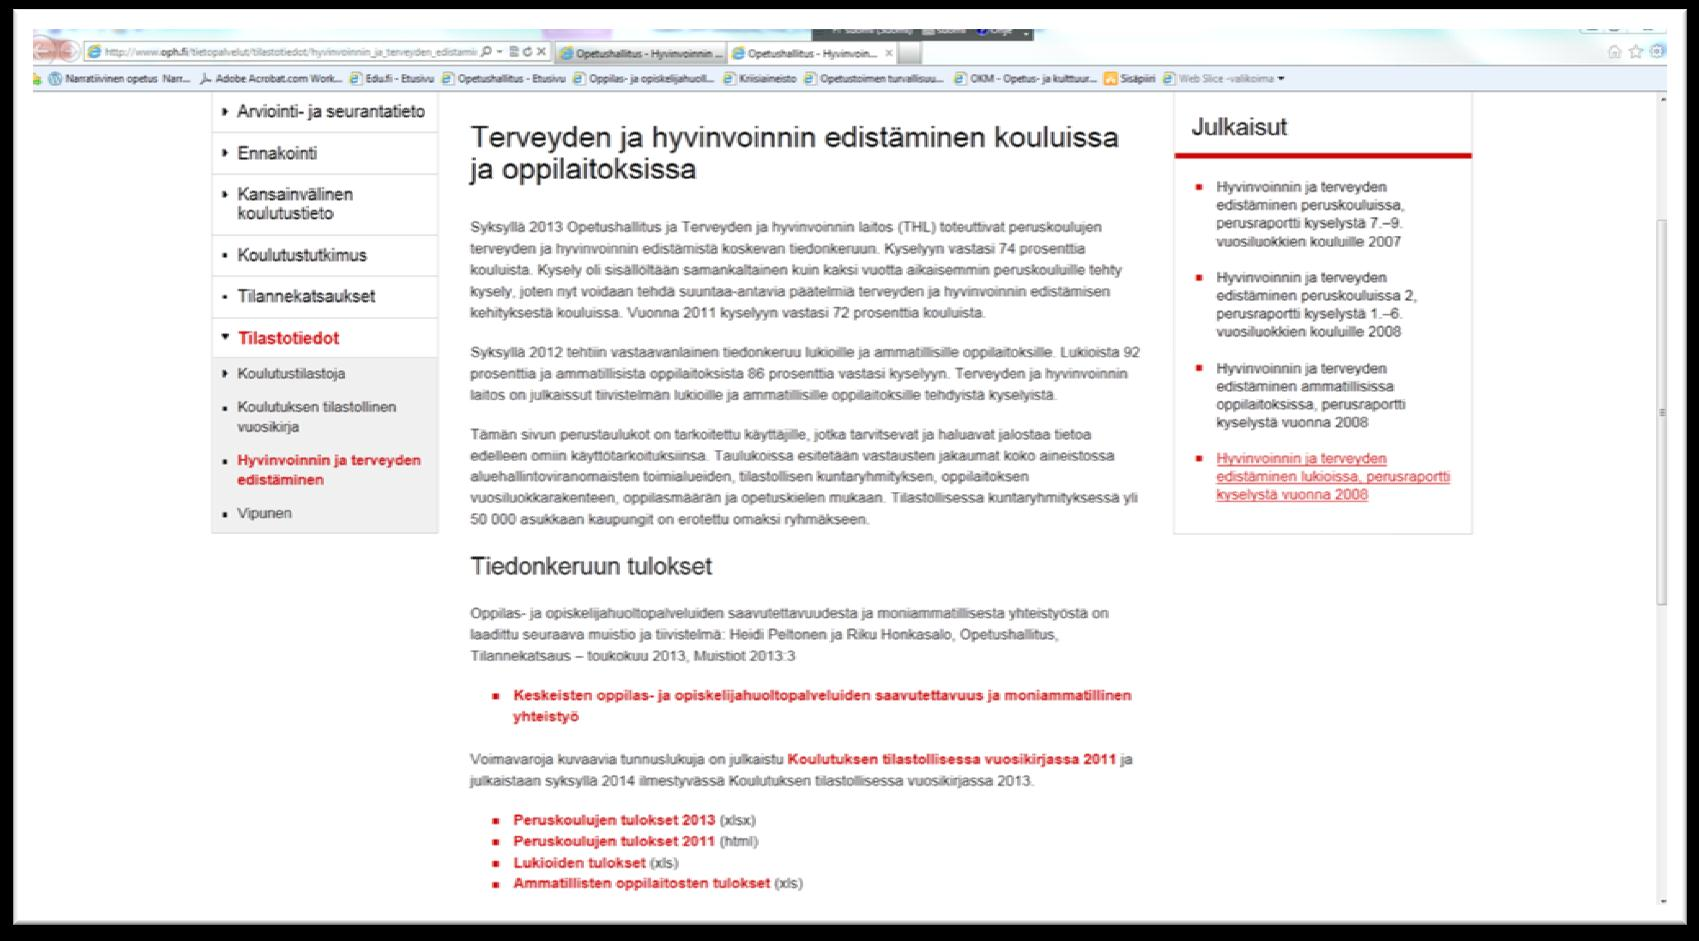Open Koulutustutkimus sidebar item
The height and width of the screenshot is (941, 1699).
click(x=325, y=255)
